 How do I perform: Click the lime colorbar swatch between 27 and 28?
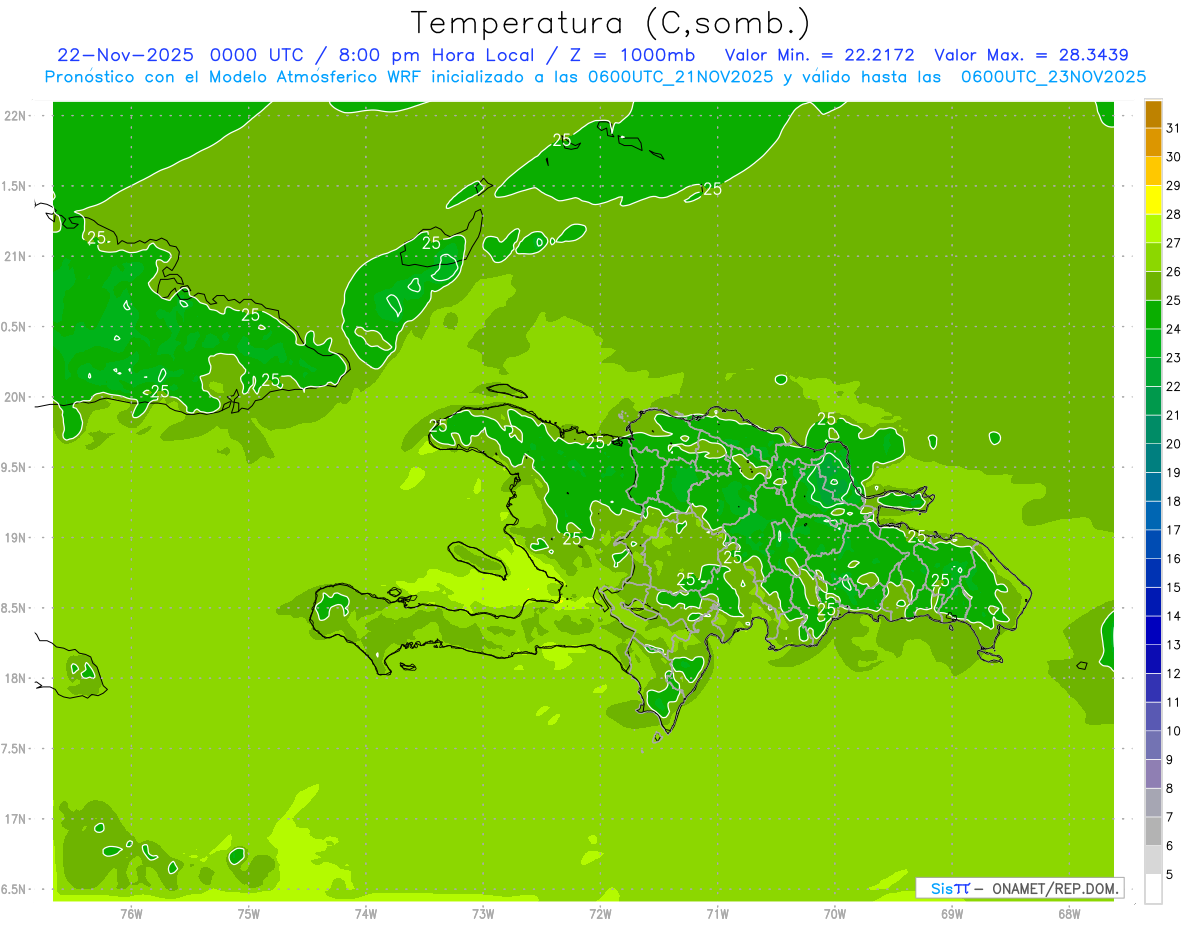click(x=1153, y=229)
